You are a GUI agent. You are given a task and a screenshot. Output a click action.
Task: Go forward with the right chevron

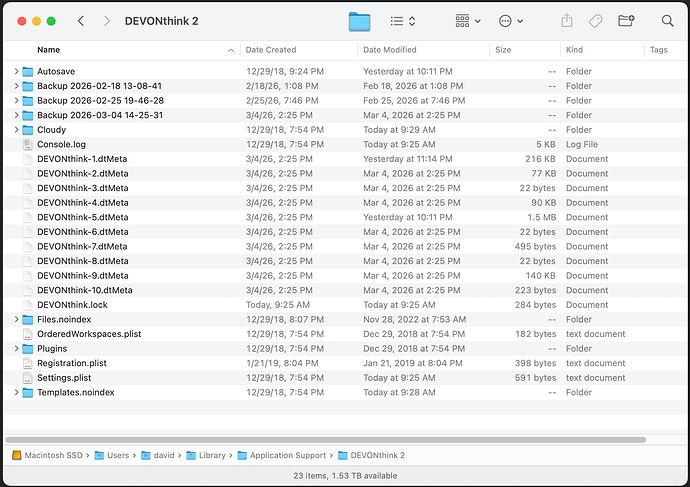point(106,21)
